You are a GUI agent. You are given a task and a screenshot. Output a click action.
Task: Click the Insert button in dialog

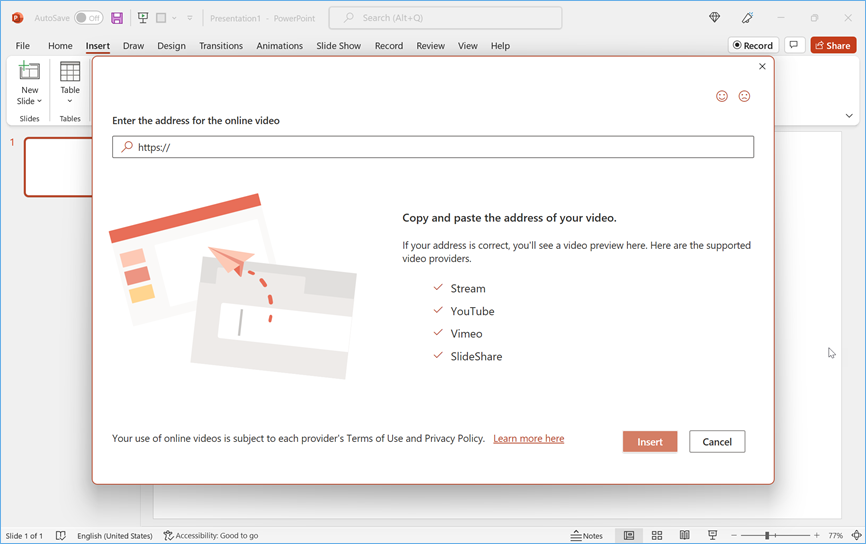(x=650, y=442)
